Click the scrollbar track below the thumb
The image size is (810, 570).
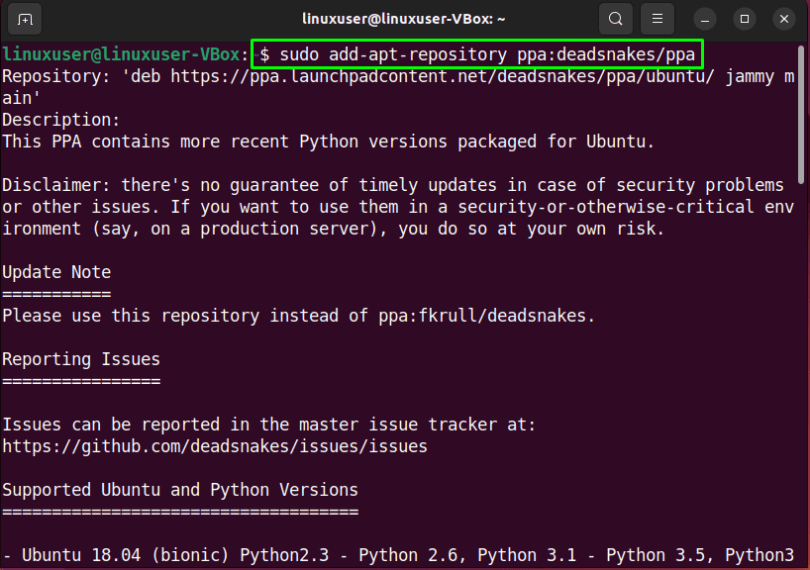[x=801, y=400]
